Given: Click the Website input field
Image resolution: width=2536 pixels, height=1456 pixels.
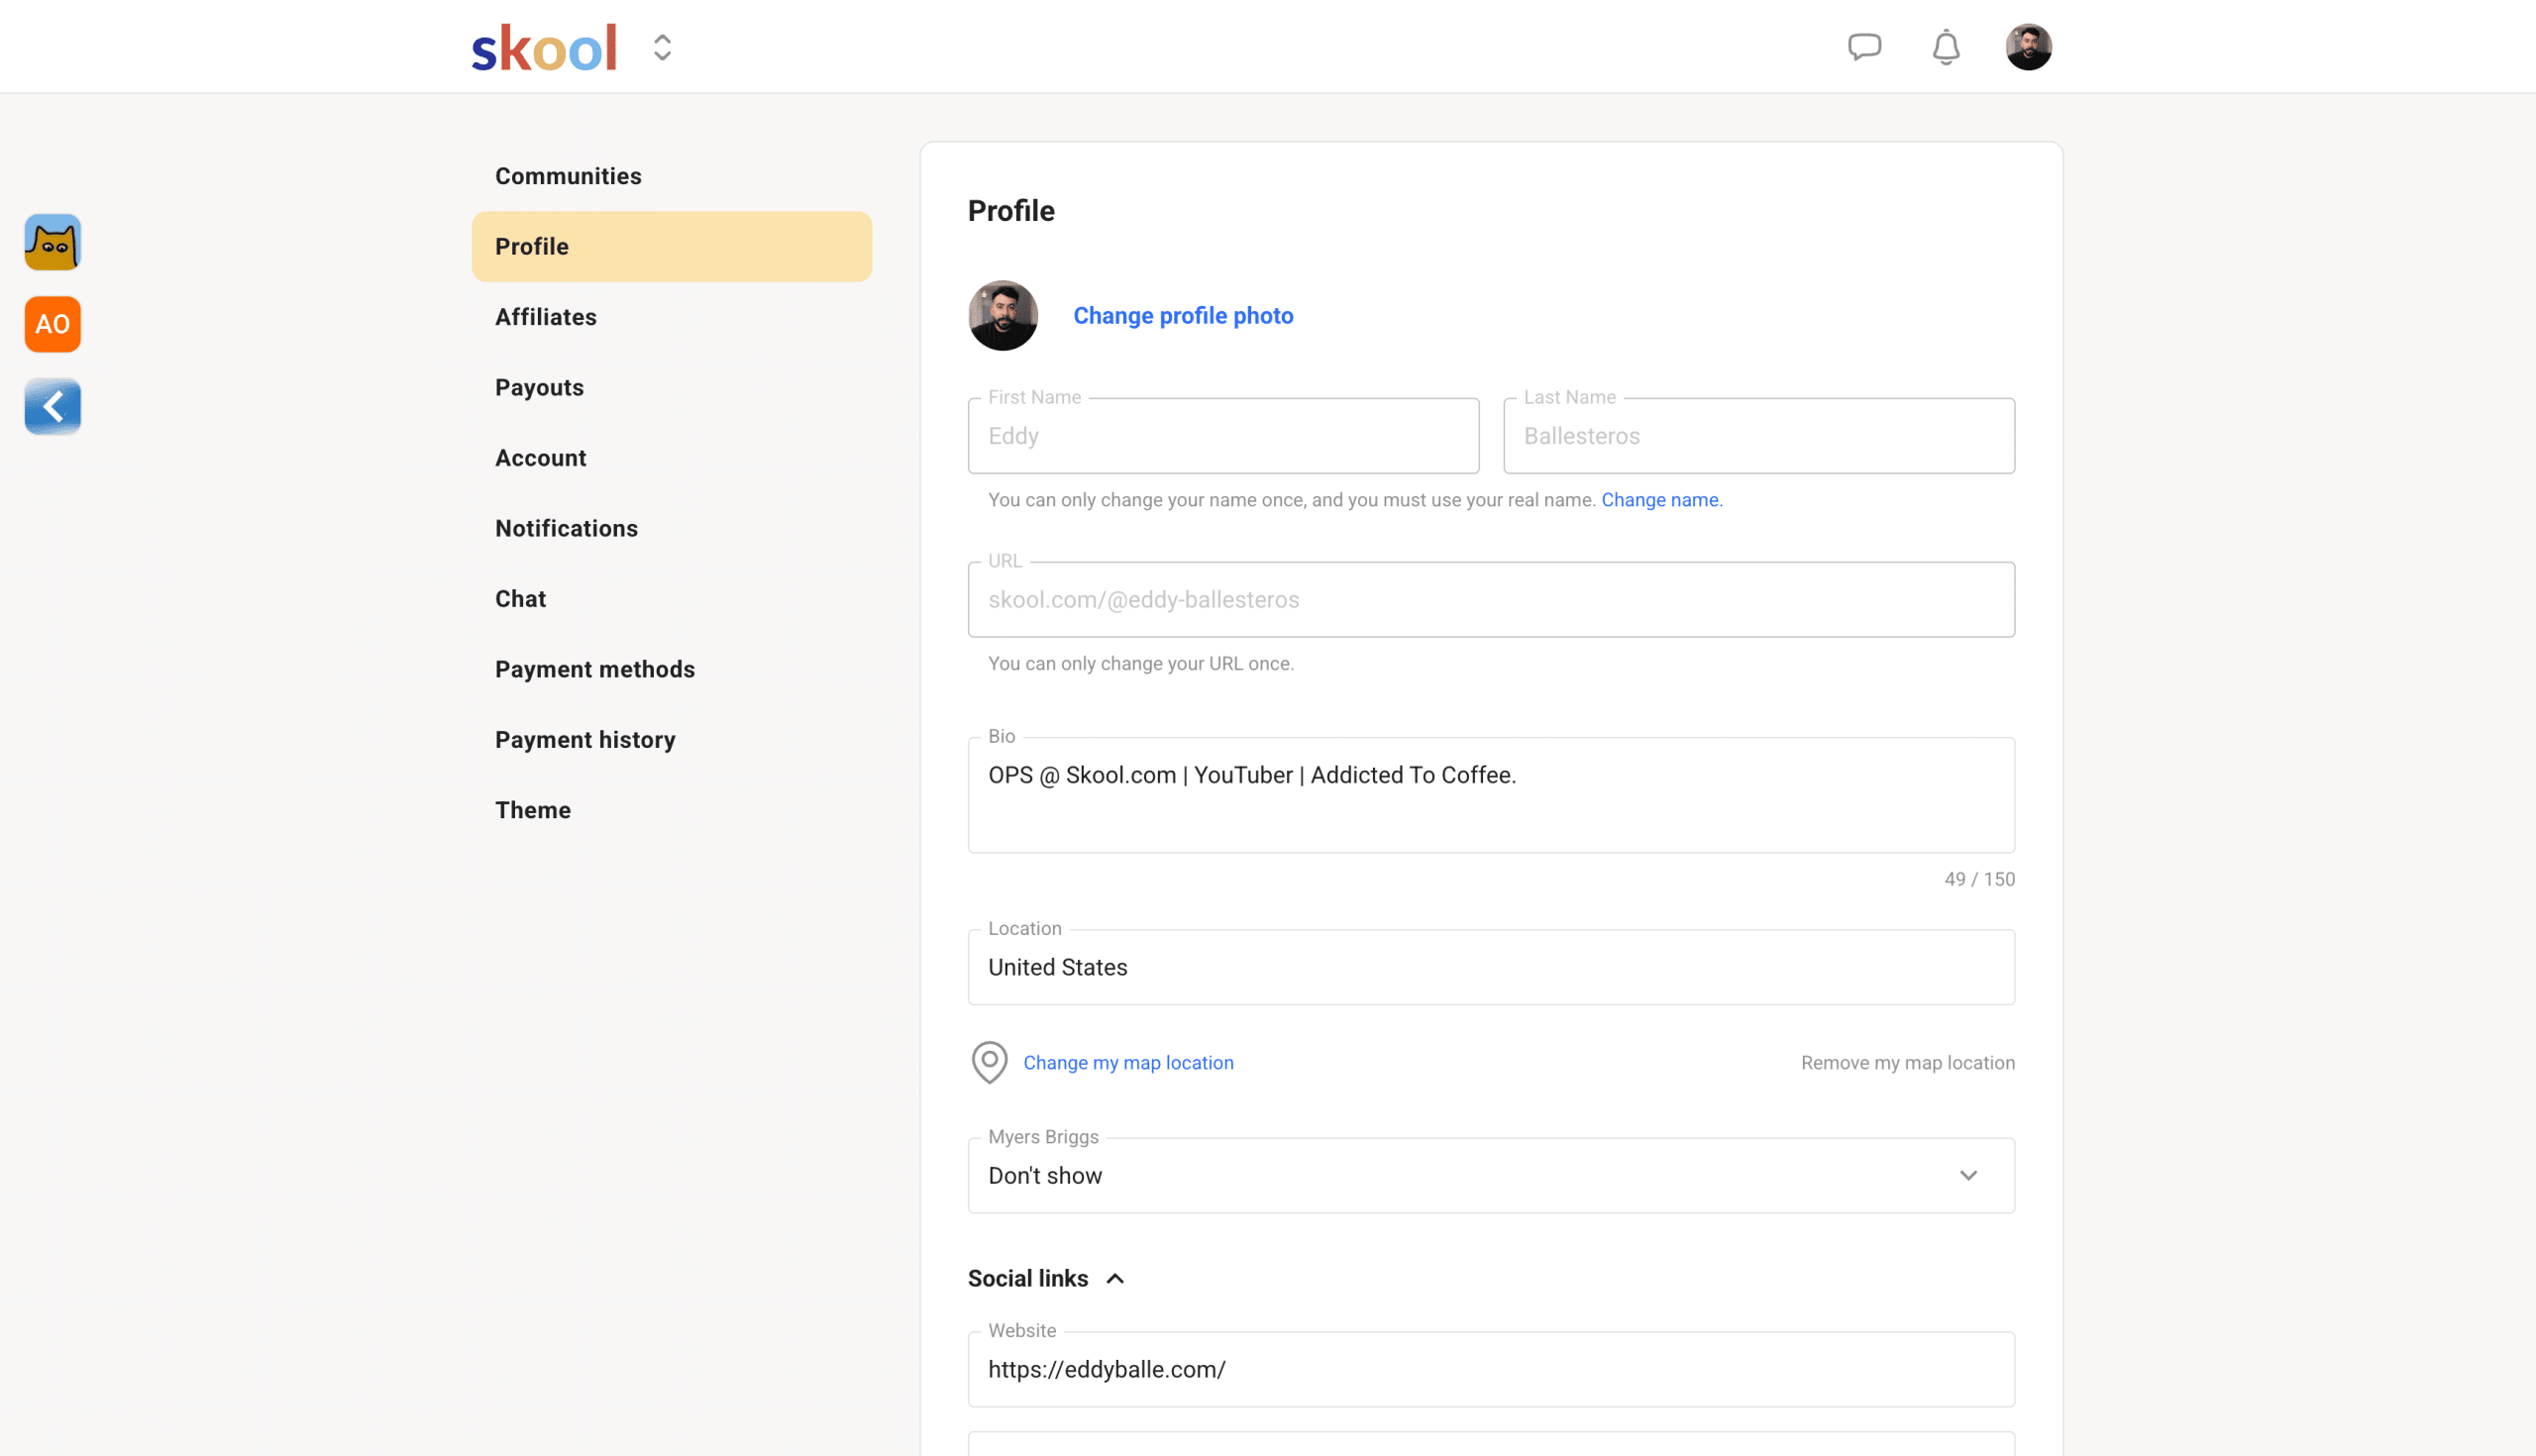Looking at the screenshot, I should click(x=1490, y=1369).
